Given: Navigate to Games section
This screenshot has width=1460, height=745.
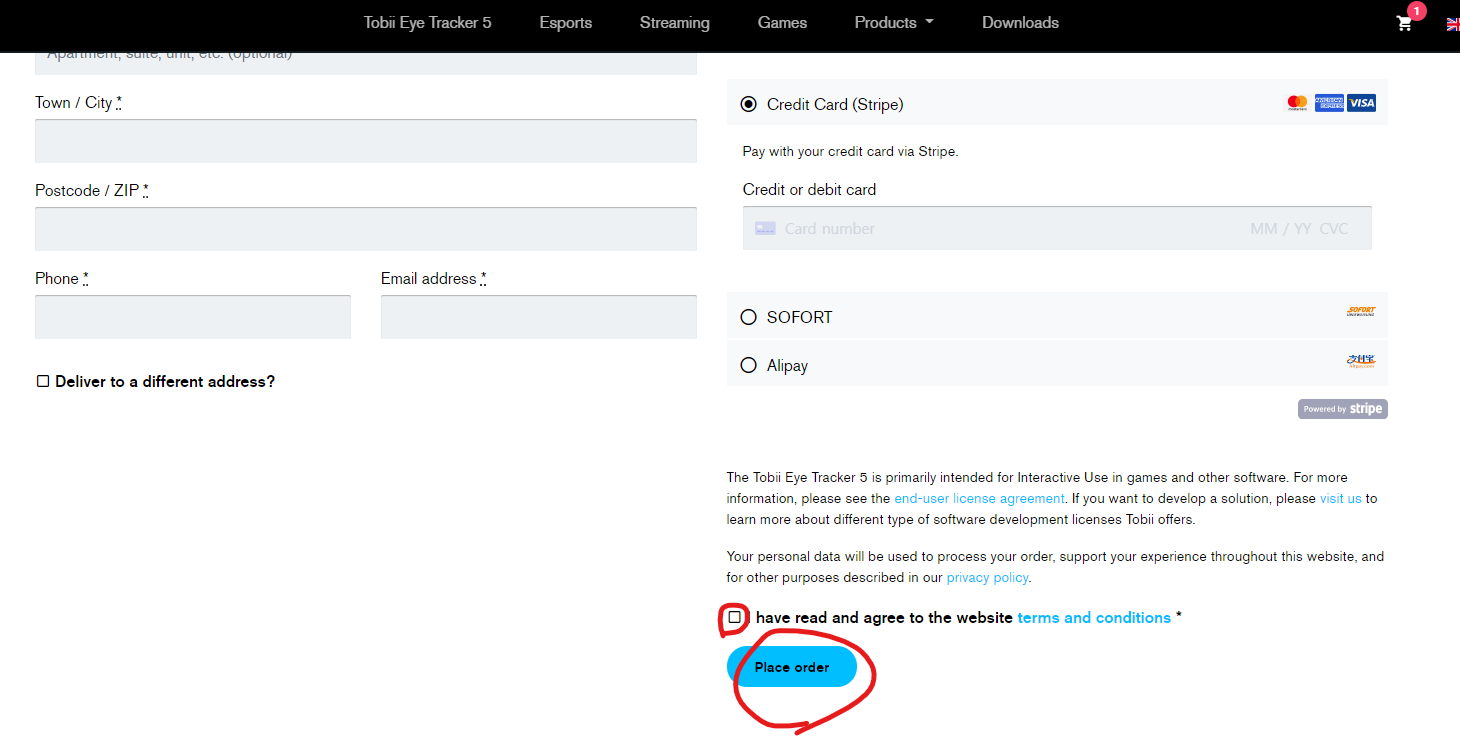Looking at the screenshot, I should pyautogui.click(x=782, y=23).
